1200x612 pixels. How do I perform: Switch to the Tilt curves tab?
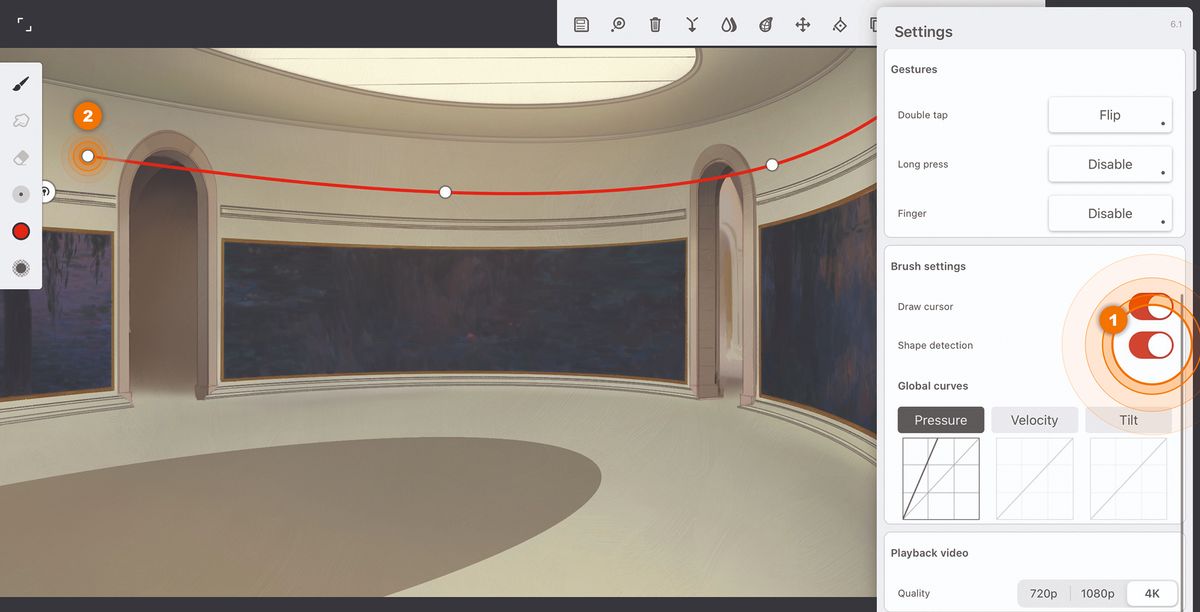coord(1128,419)
